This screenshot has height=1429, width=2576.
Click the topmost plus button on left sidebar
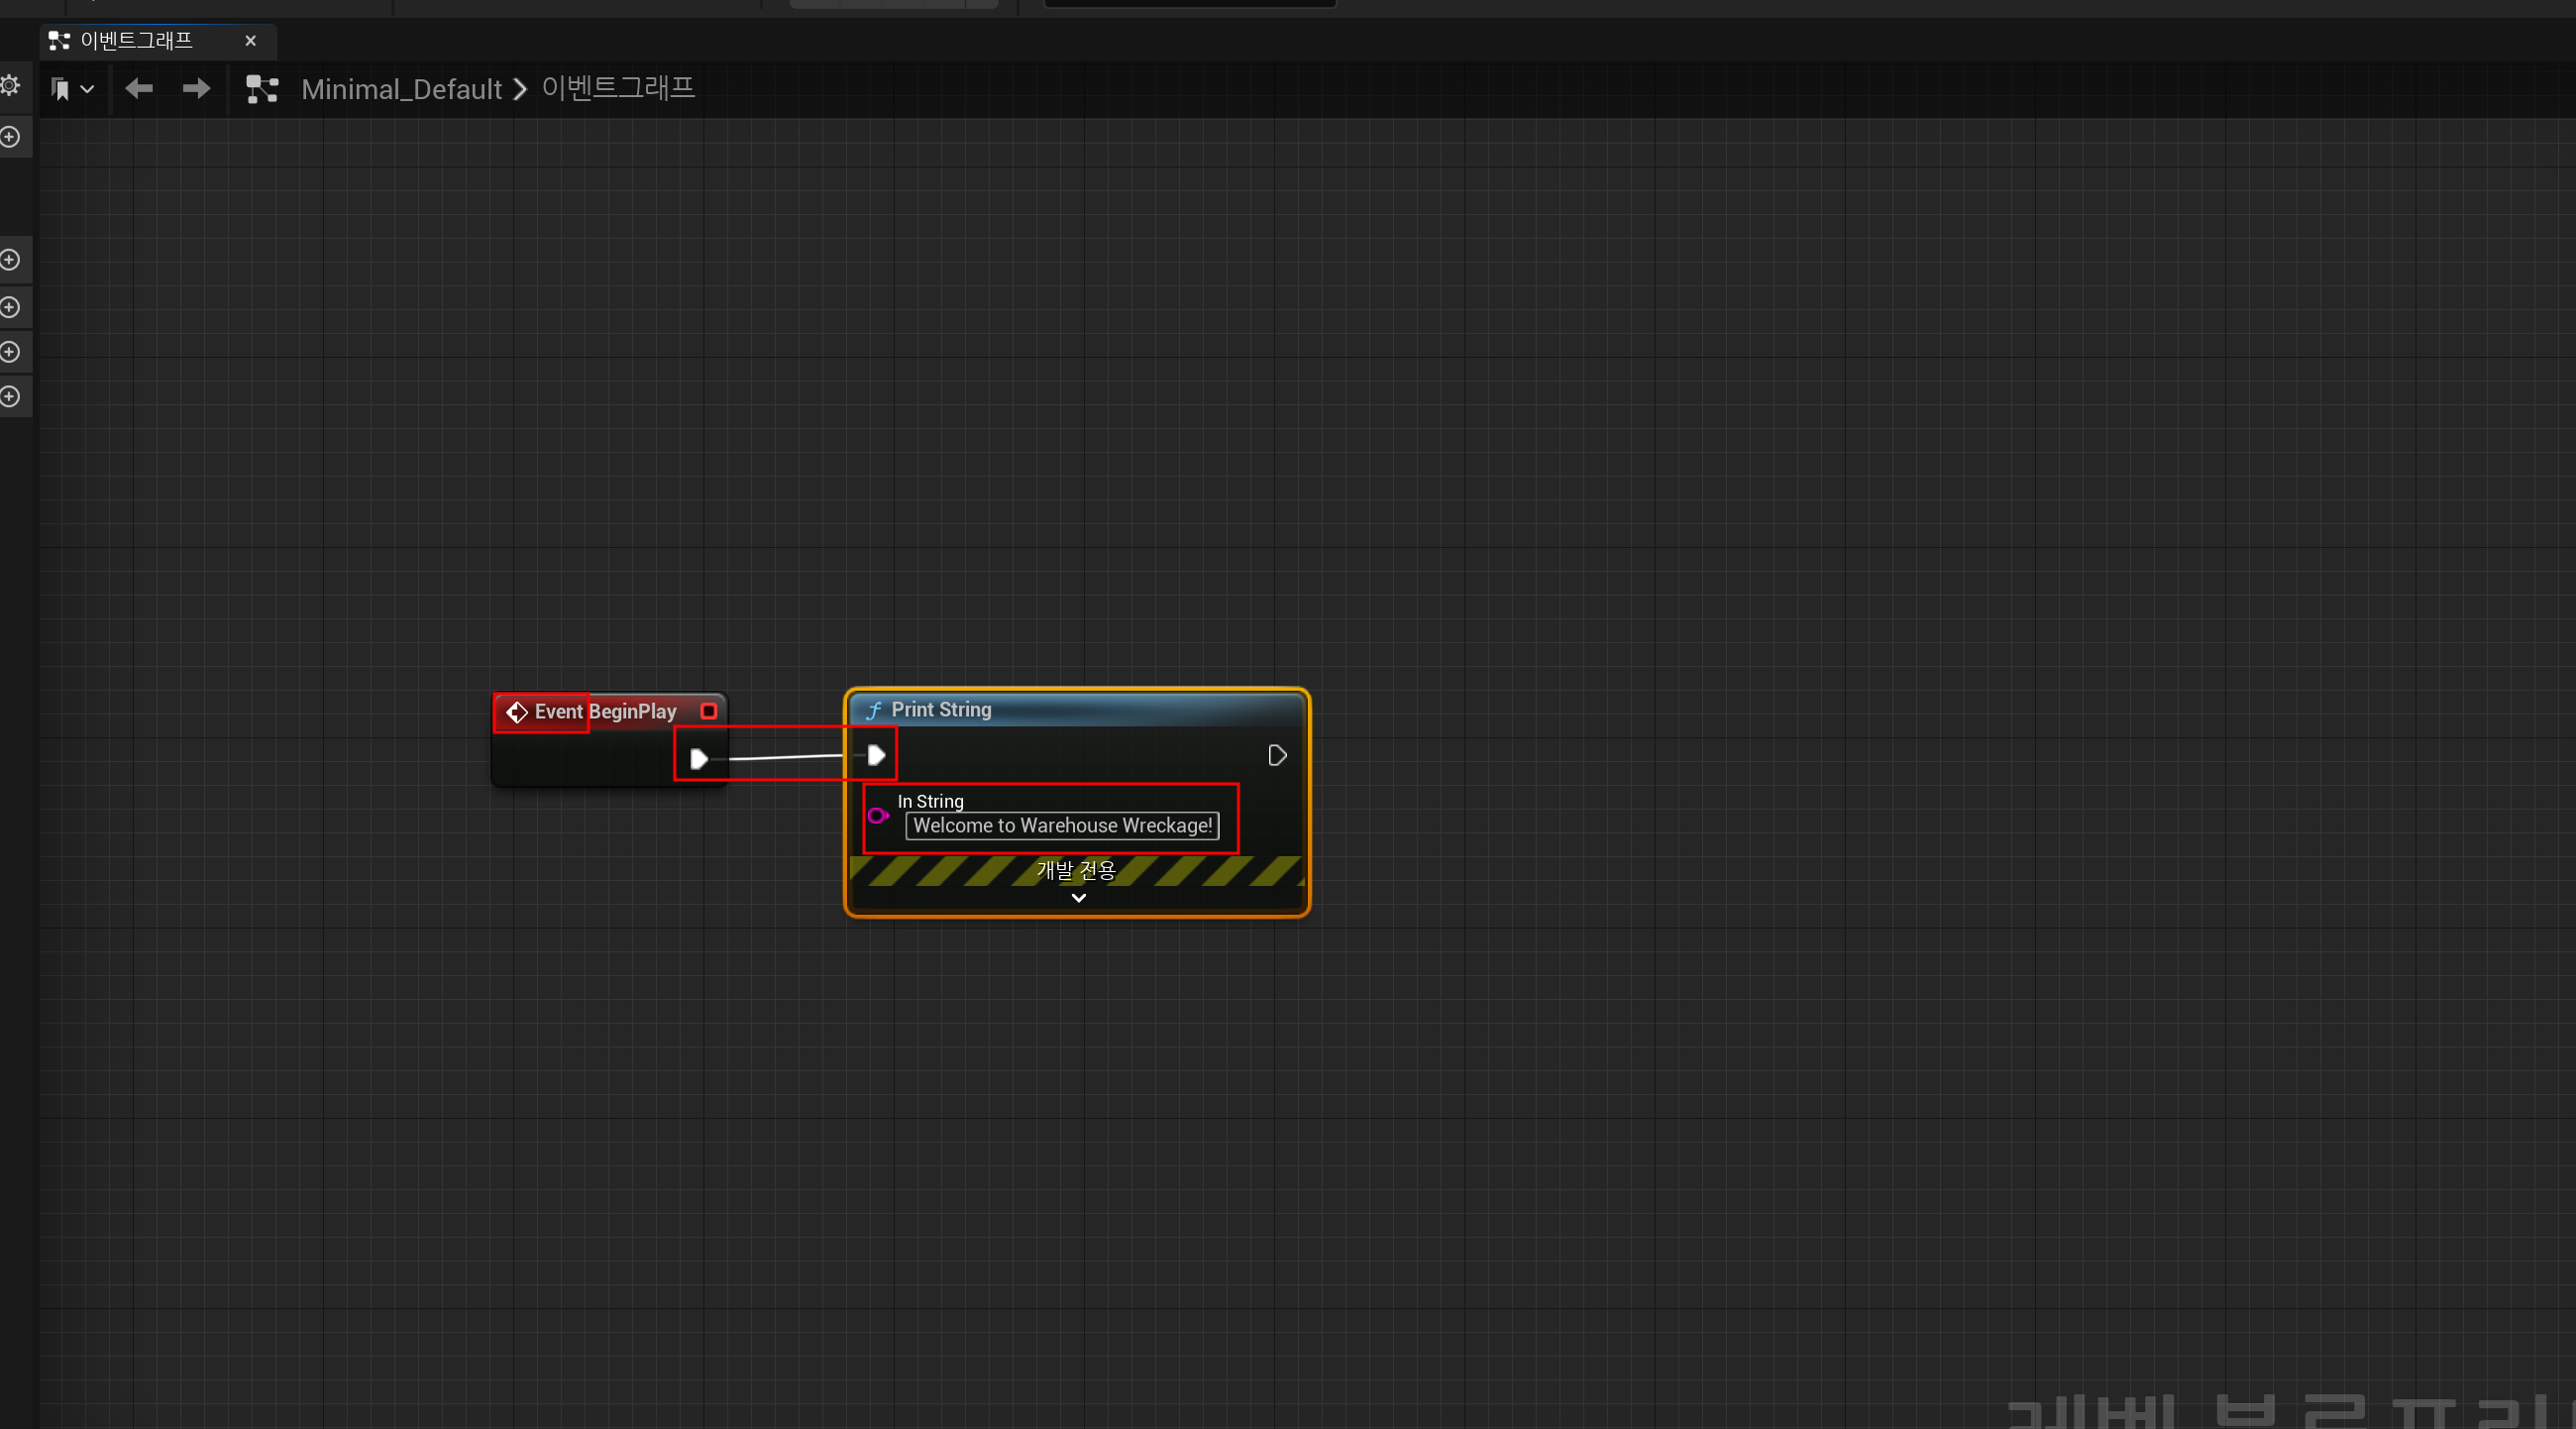tap(11, 137)
